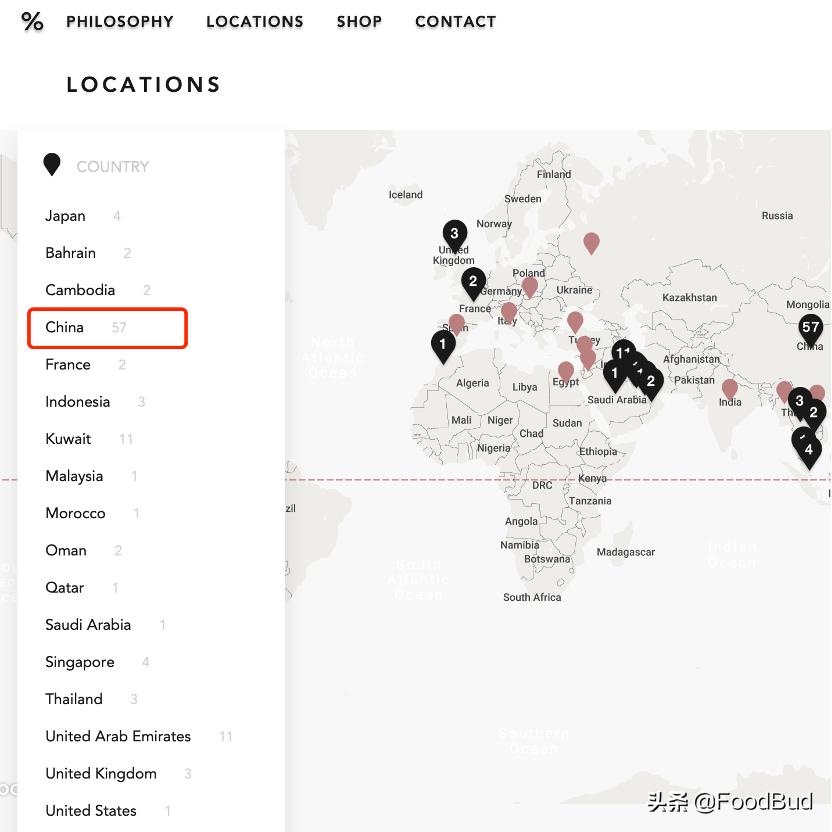Choose Japan from the country list
This screenshot has width=832, height=832.
65,216
